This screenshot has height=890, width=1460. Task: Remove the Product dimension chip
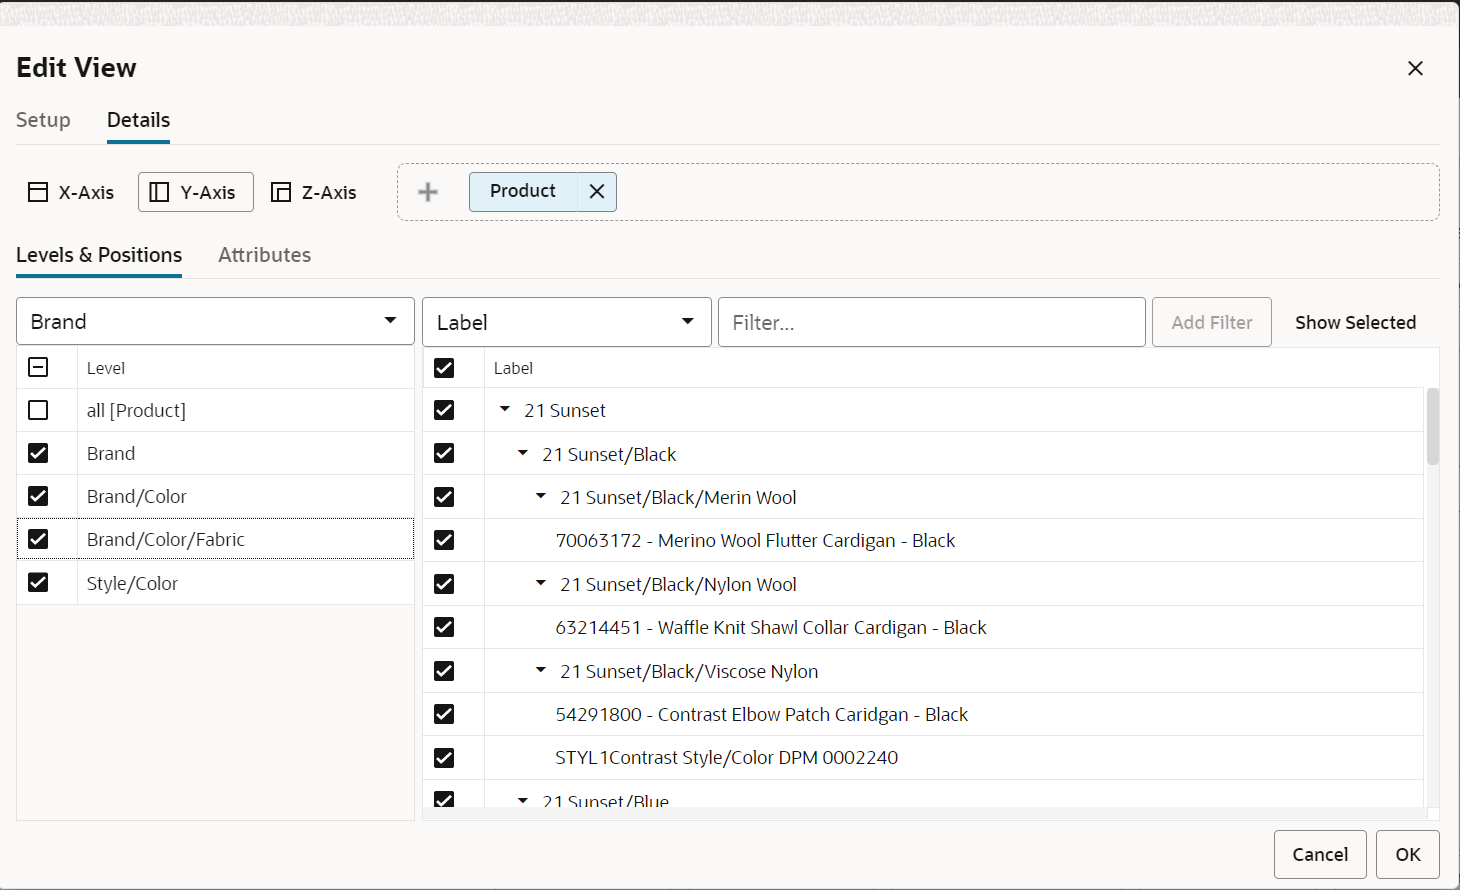[597, 191]
